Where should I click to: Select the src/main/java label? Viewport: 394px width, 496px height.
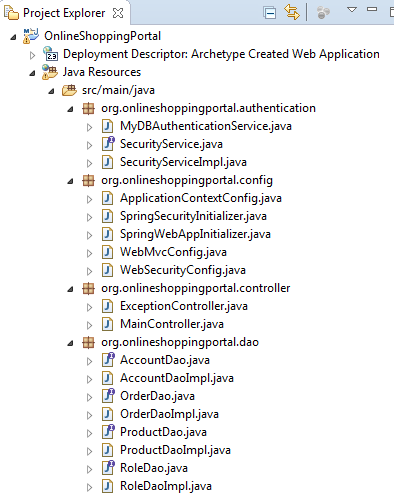tap(118, 90)
